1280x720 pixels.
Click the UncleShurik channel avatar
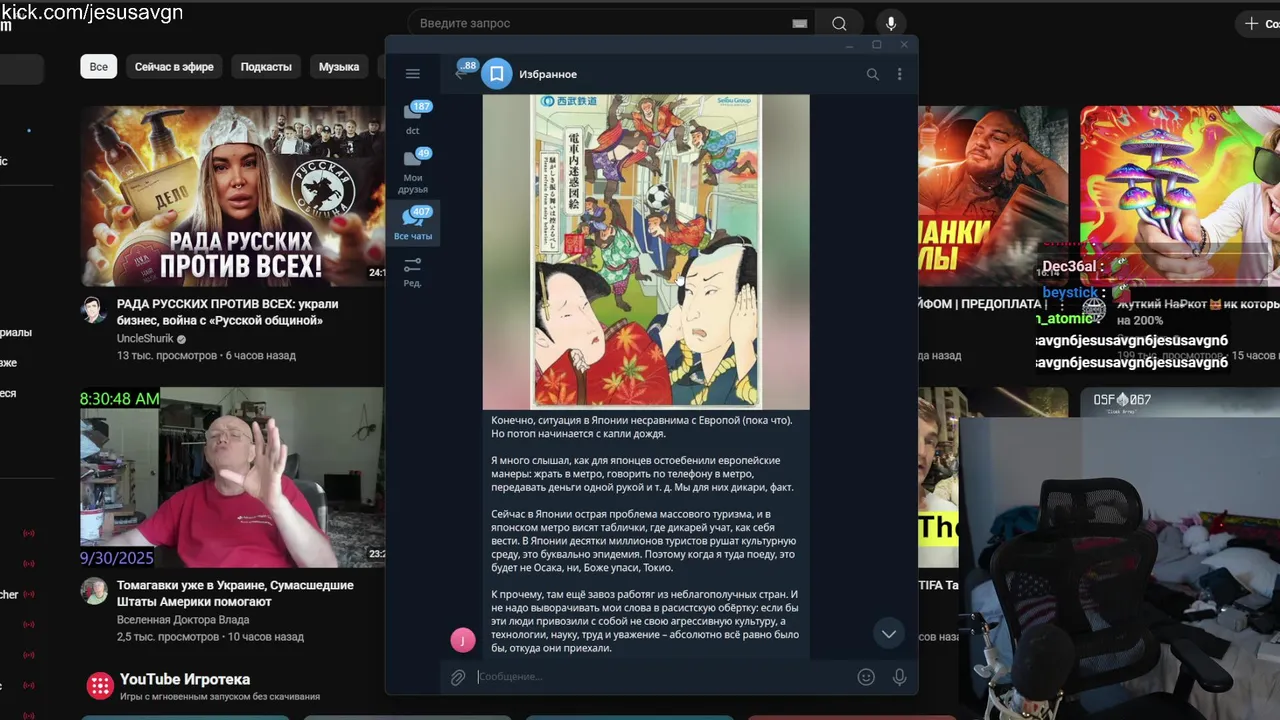[x=94, y=309]
